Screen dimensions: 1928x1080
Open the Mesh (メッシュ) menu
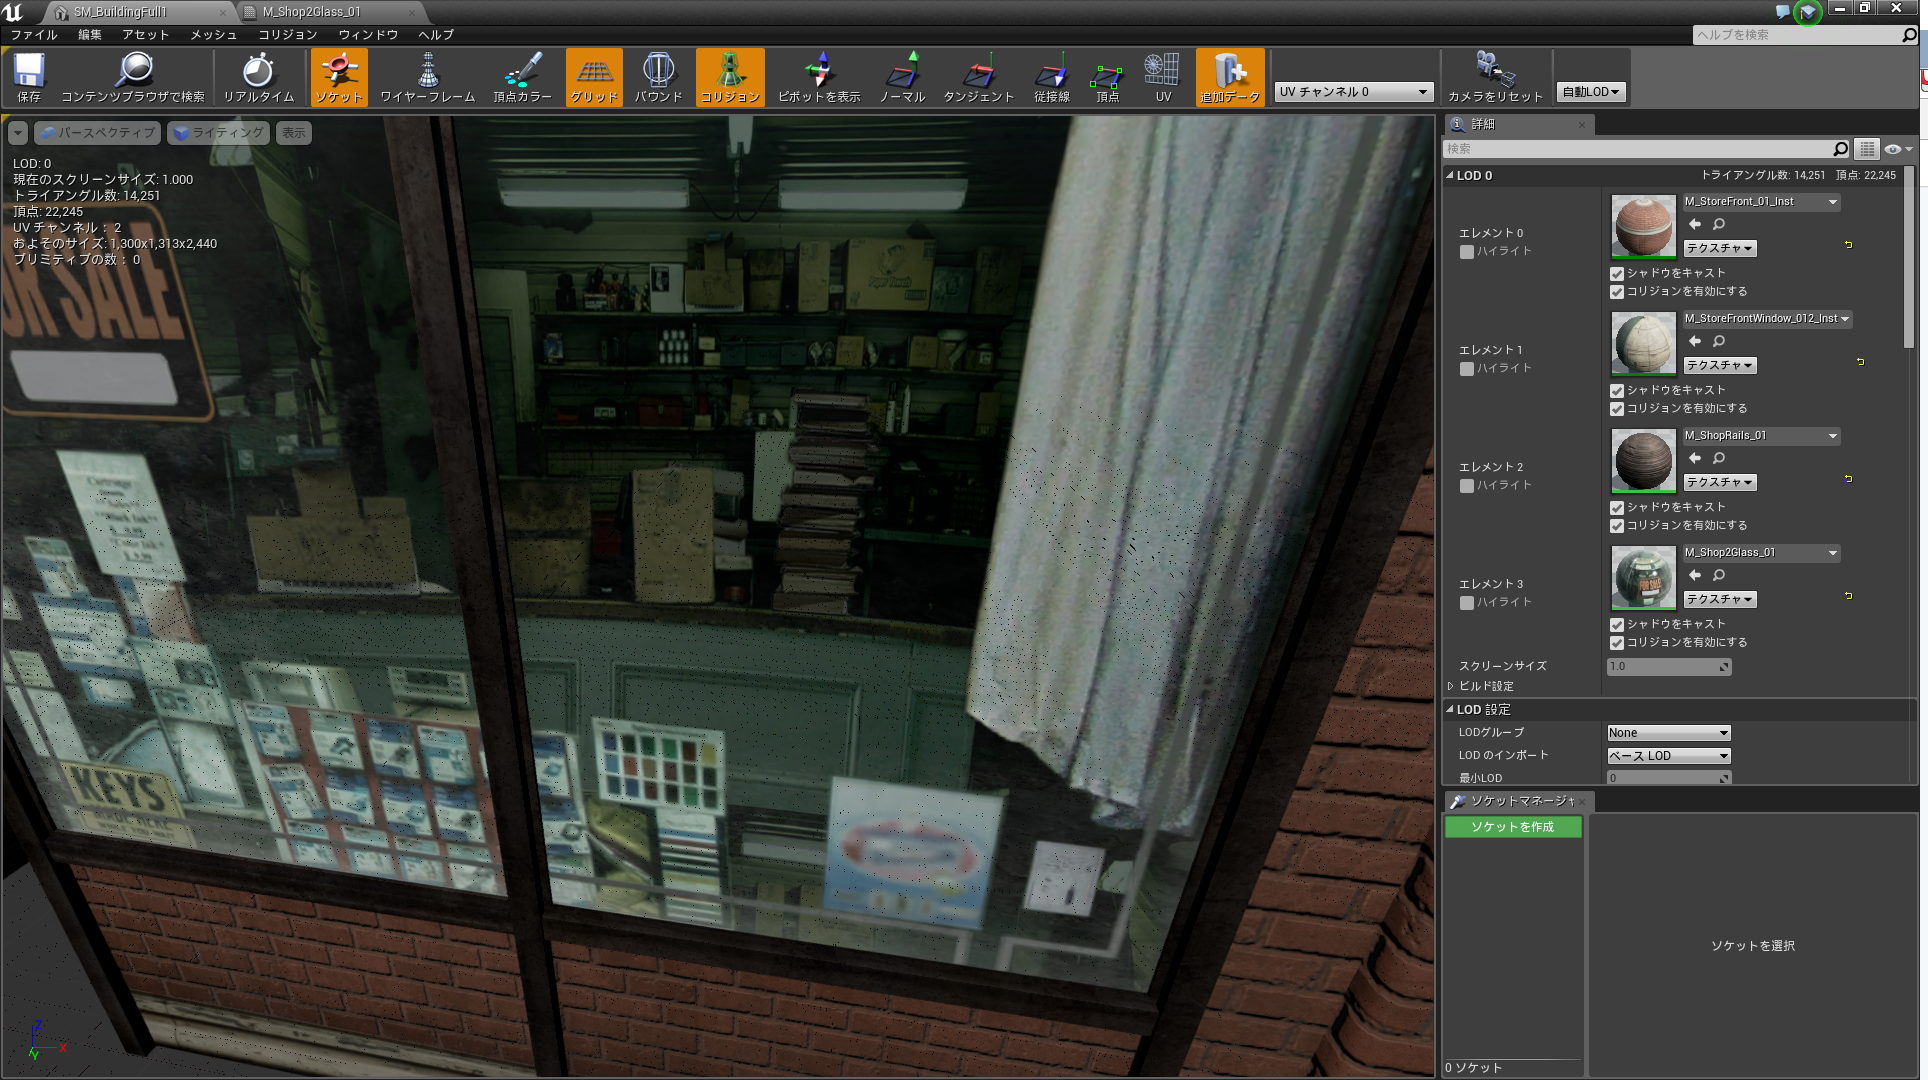coord(213,34)
